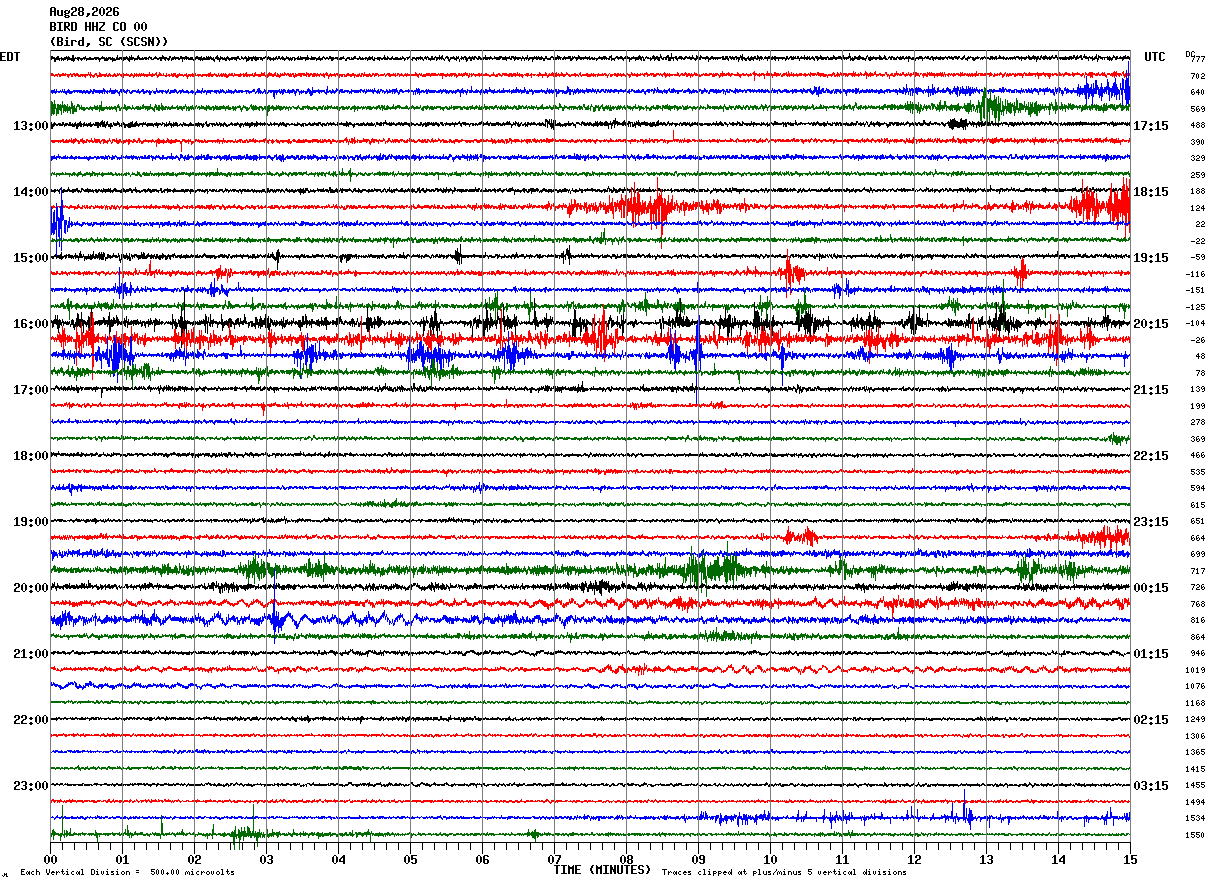Click the TIME (MINUTES) axis title
Screen dimensions: 1210x886
coord(602,870)
